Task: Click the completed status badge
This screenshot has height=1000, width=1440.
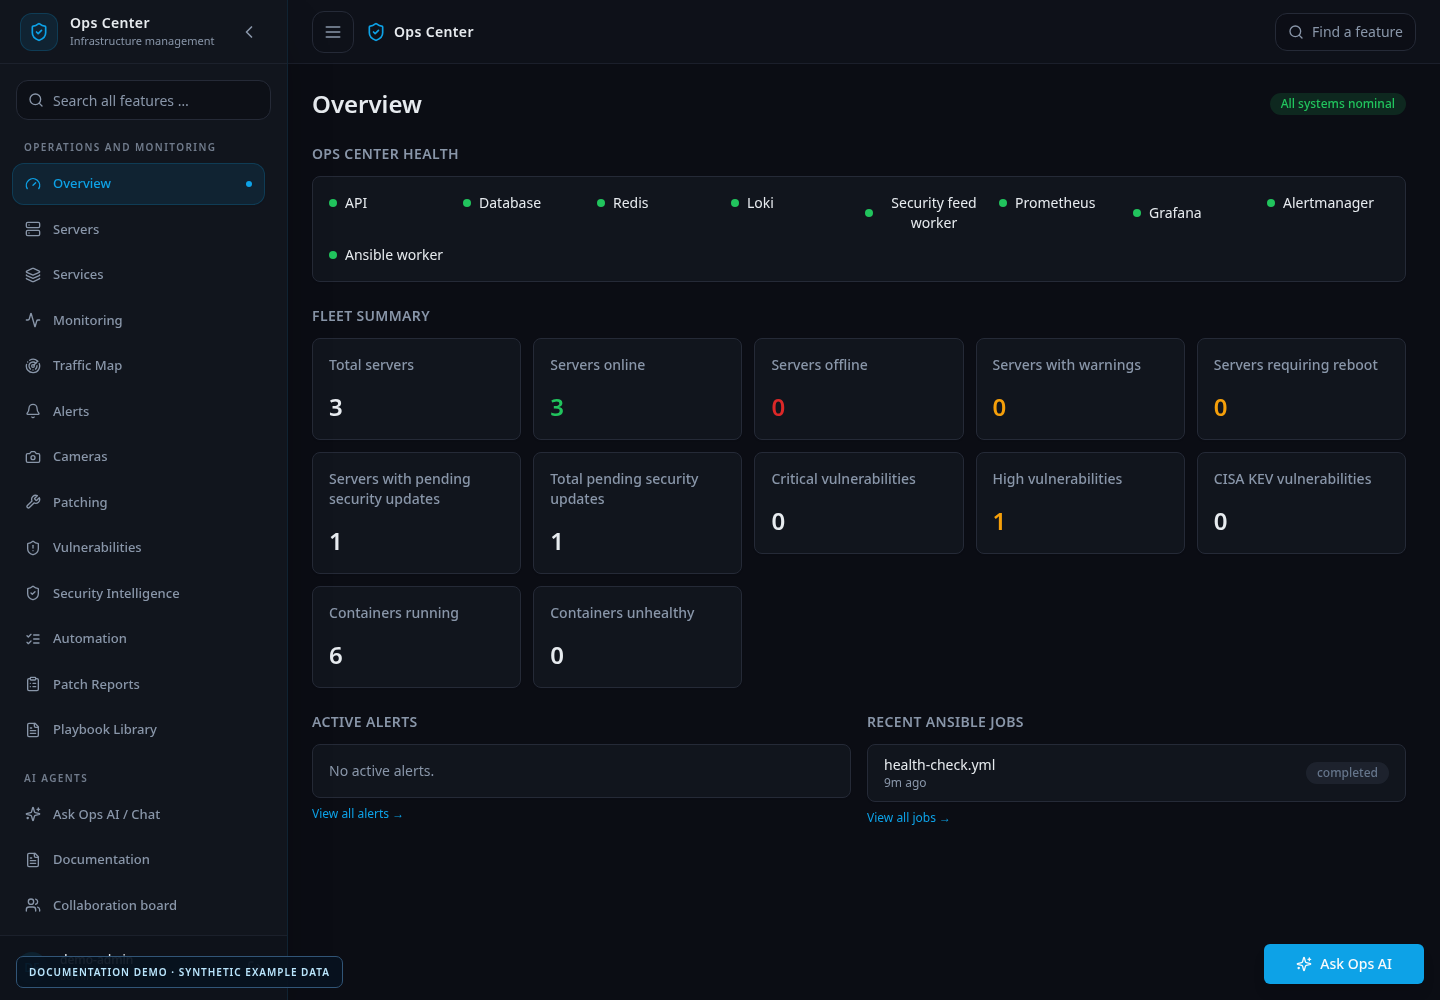Action: coord(1347,773)
